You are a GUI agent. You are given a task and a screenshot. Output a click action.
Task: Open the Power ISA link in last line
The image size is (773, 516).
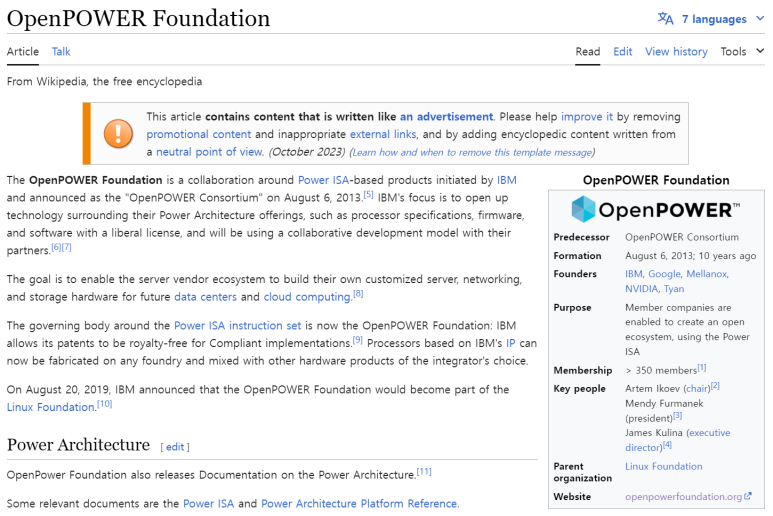[209, 504]
